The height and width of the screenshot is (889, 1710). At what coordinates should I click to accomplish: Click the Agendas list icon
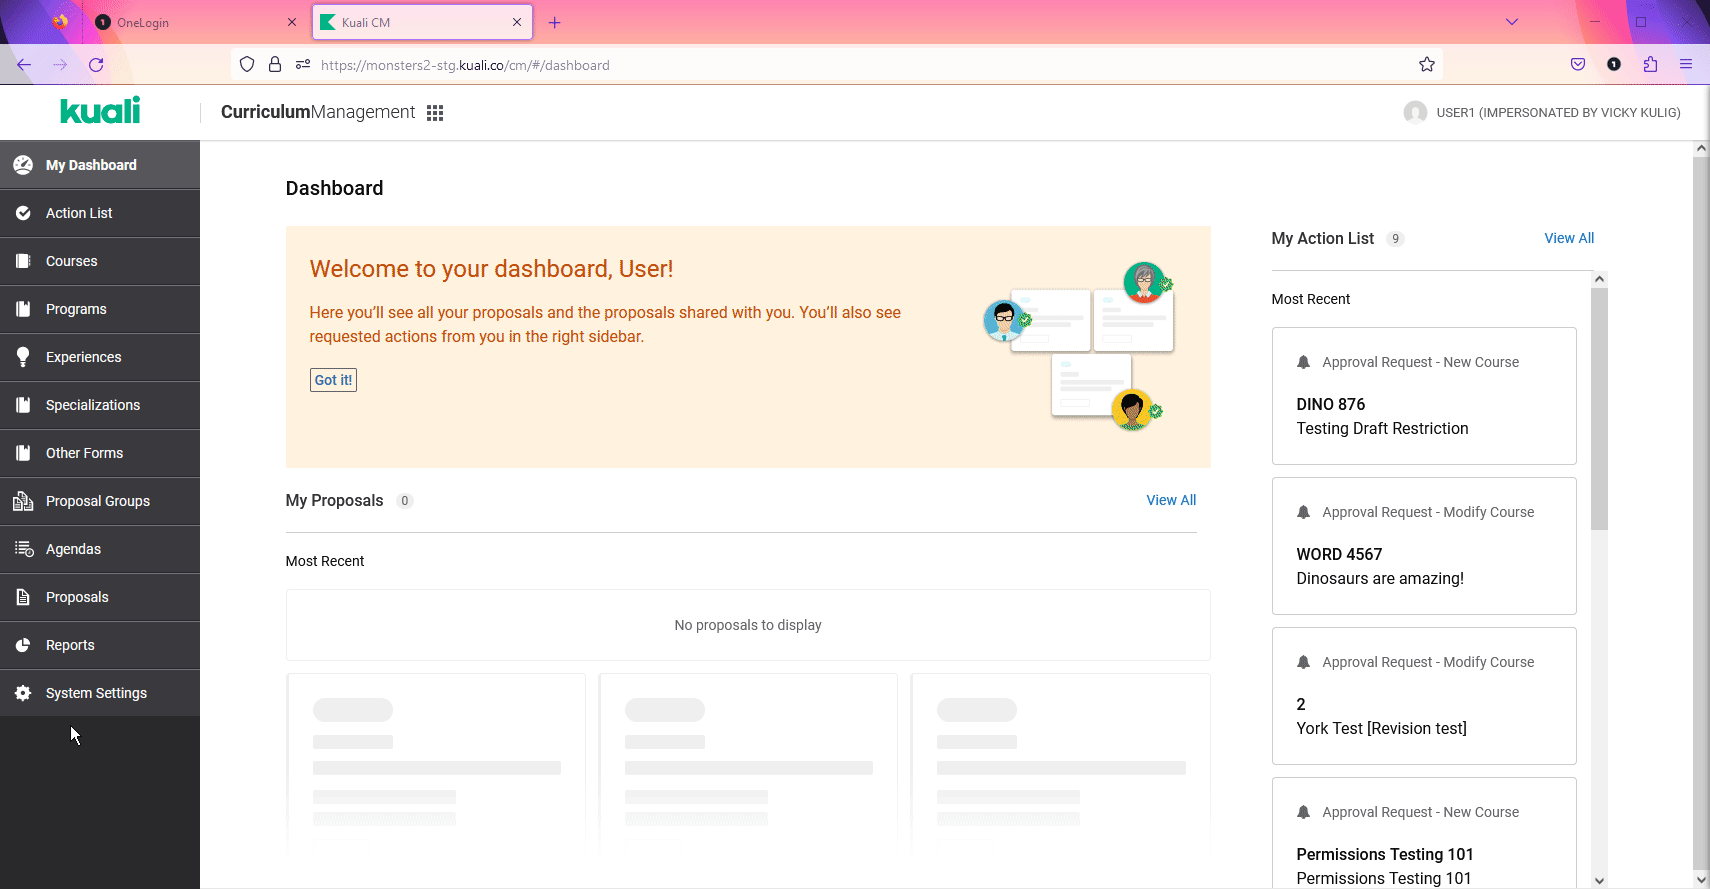click(24, 549)
